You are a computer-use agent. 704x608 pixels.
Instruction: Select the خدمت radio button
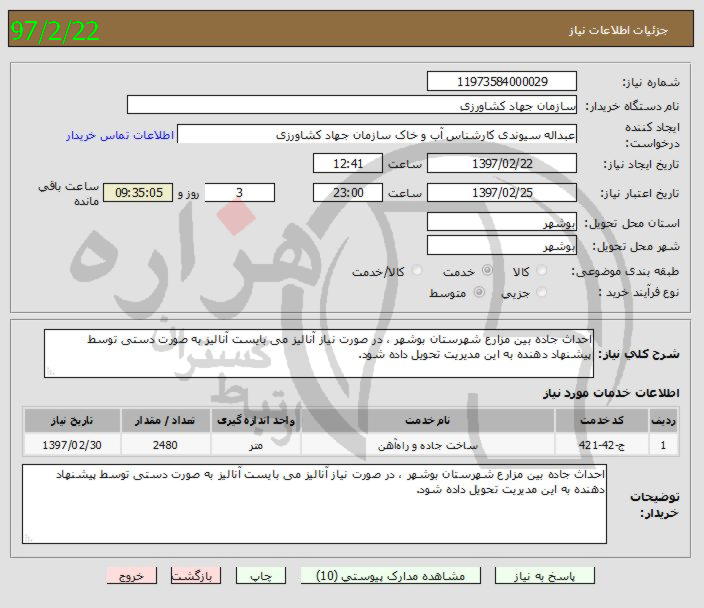coord(487,270)
